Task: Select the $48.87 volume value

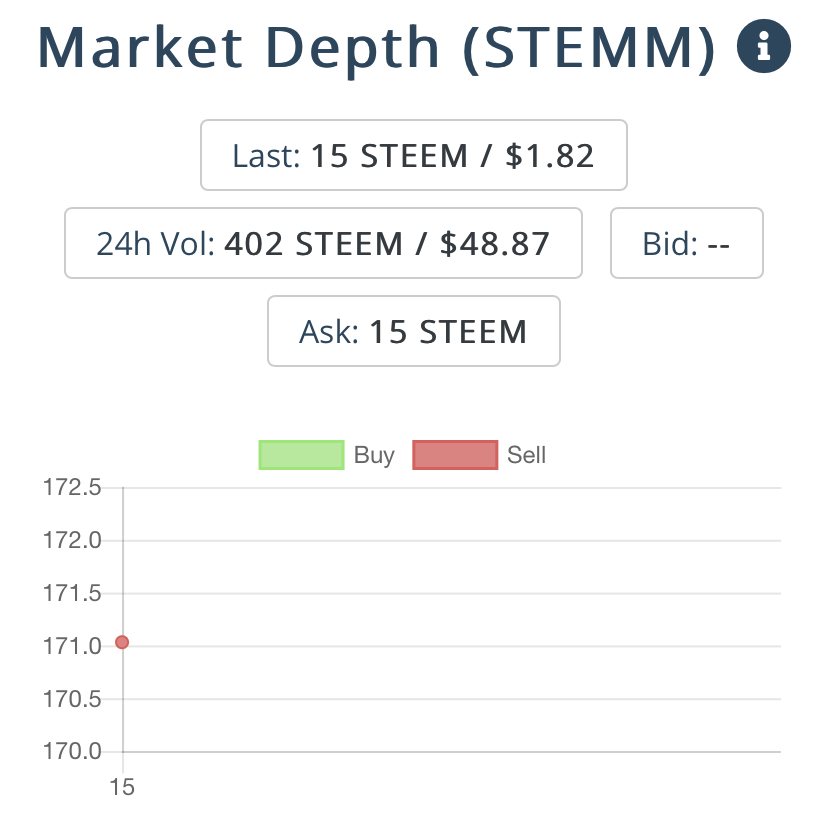Action: (495, 243)
